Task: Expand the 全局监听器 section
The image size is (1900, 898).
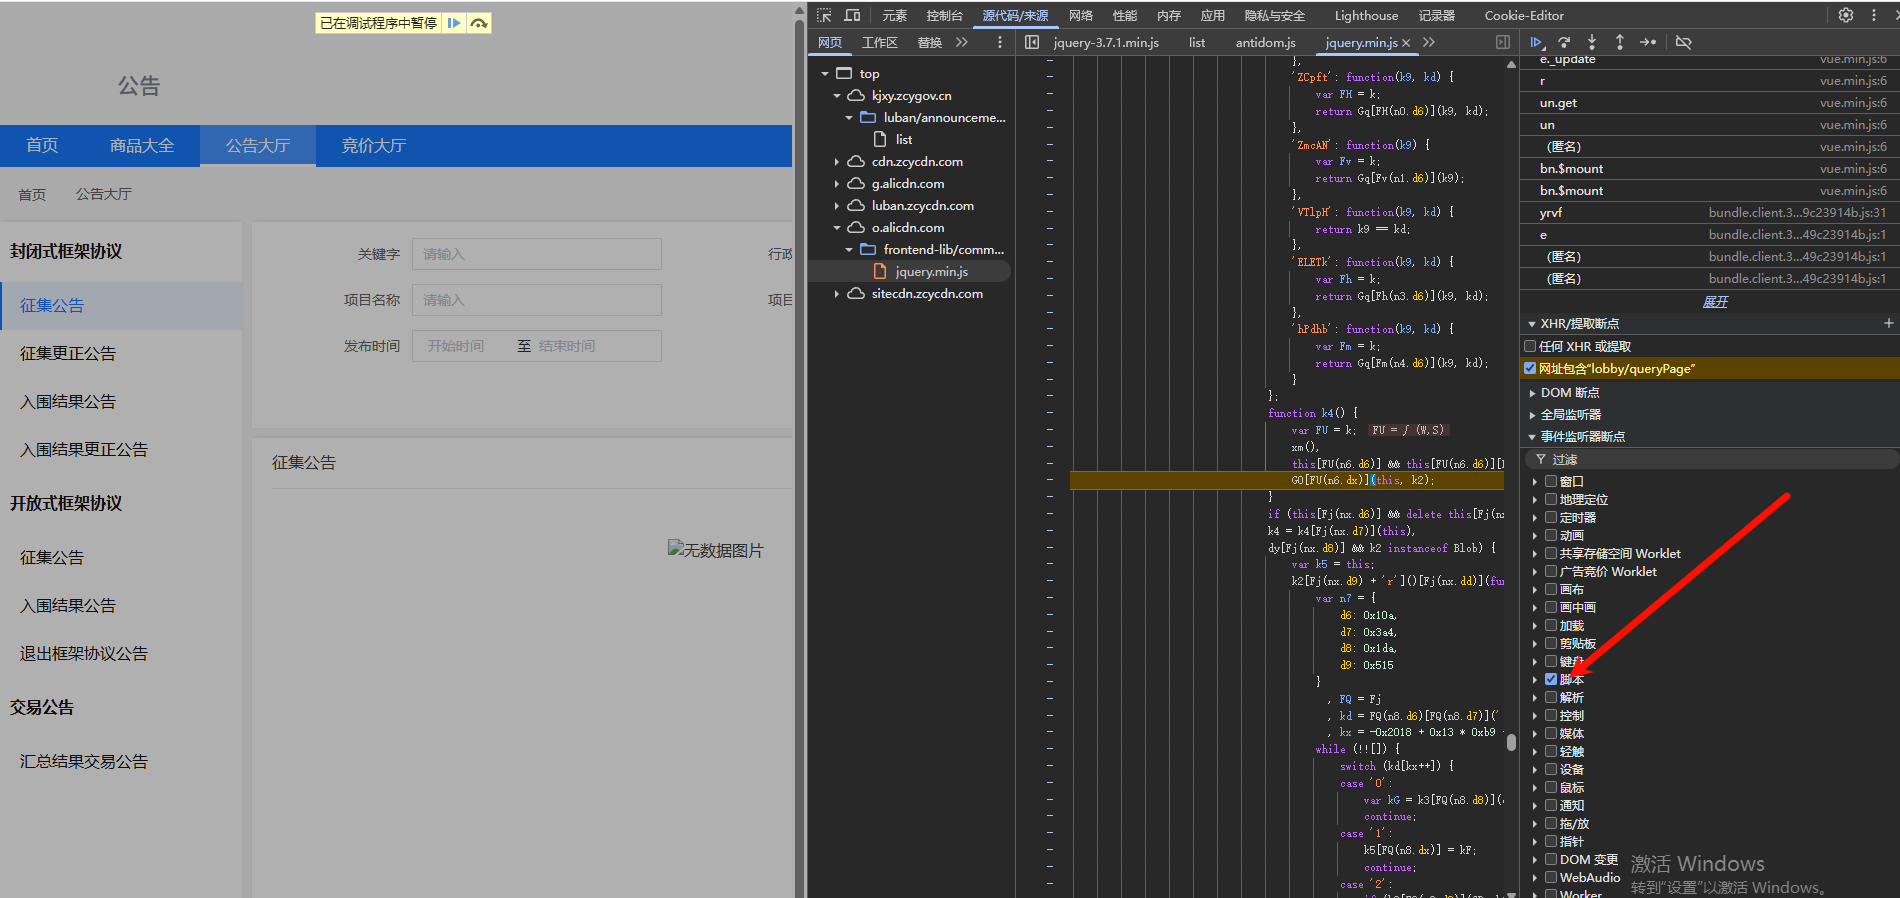Action: [x=1532, y=415]
